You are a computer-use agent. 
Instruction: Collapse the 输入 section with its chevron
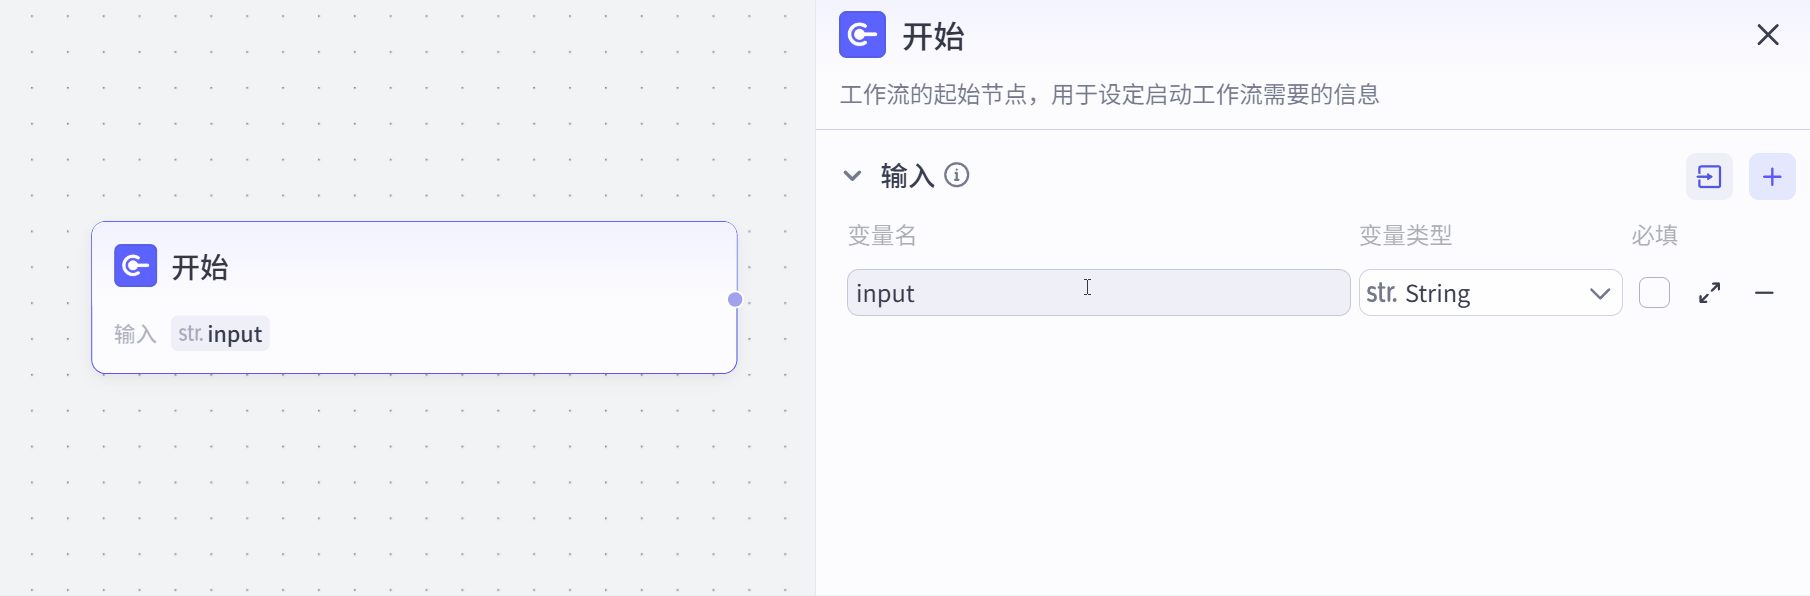point(852,175)
